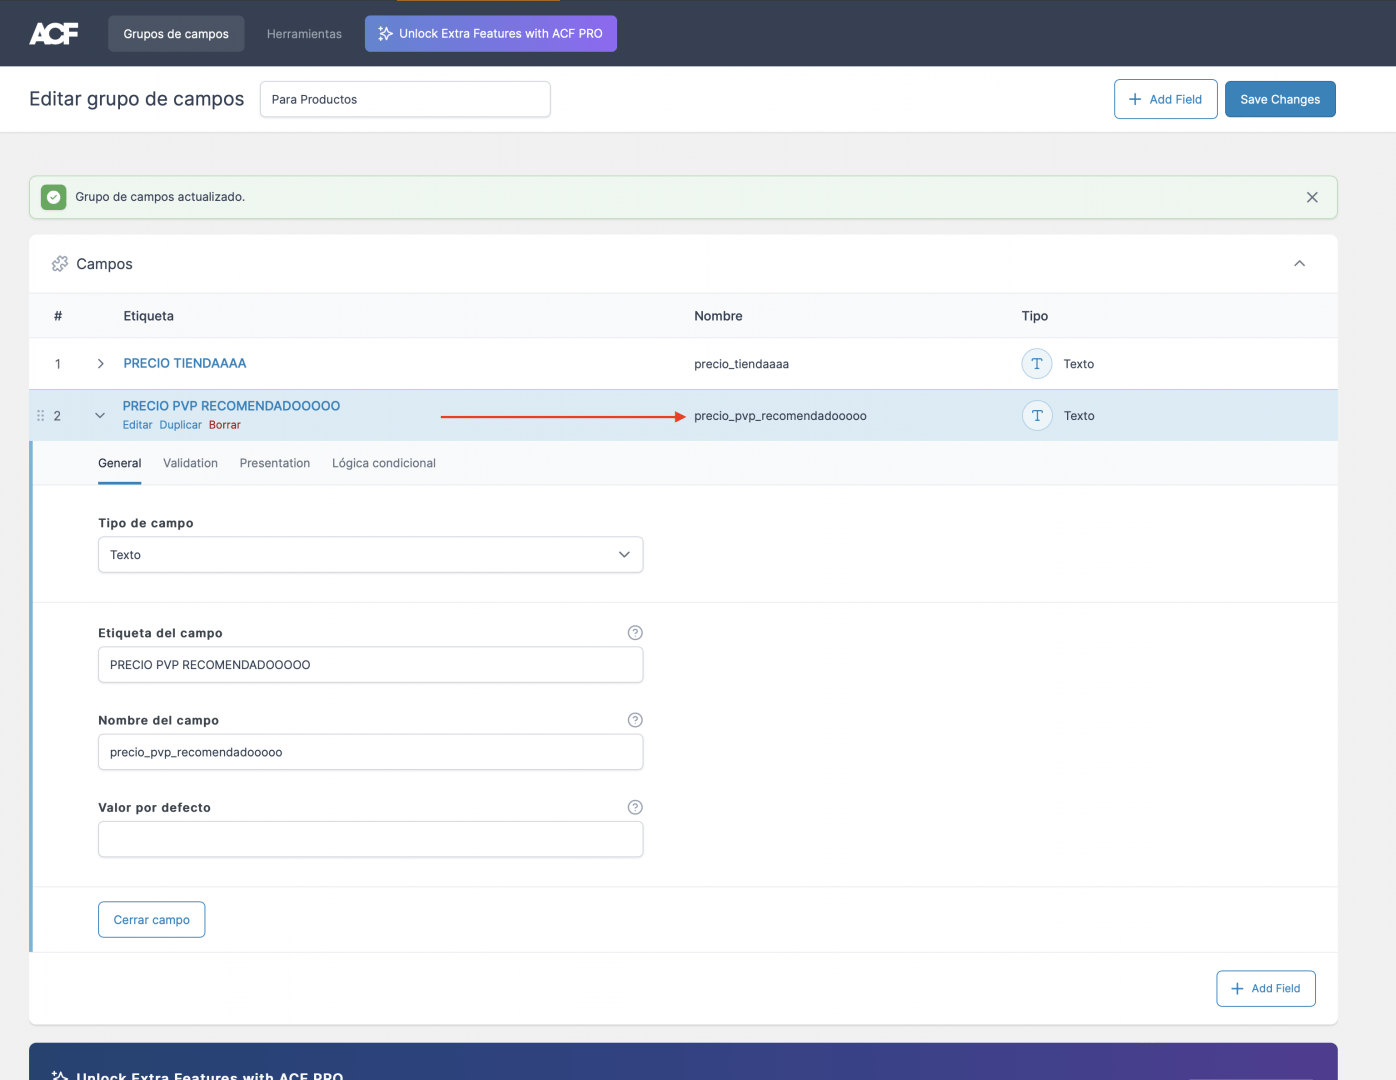Click the 'Texto' type label of row 1

(x=1078, y=364)
